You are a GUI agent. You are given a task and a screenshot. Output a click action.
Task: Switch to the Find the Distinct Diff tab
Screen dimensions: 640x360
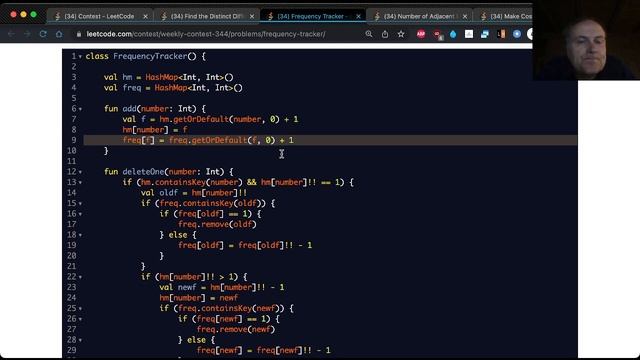click(x=206, y=16)
